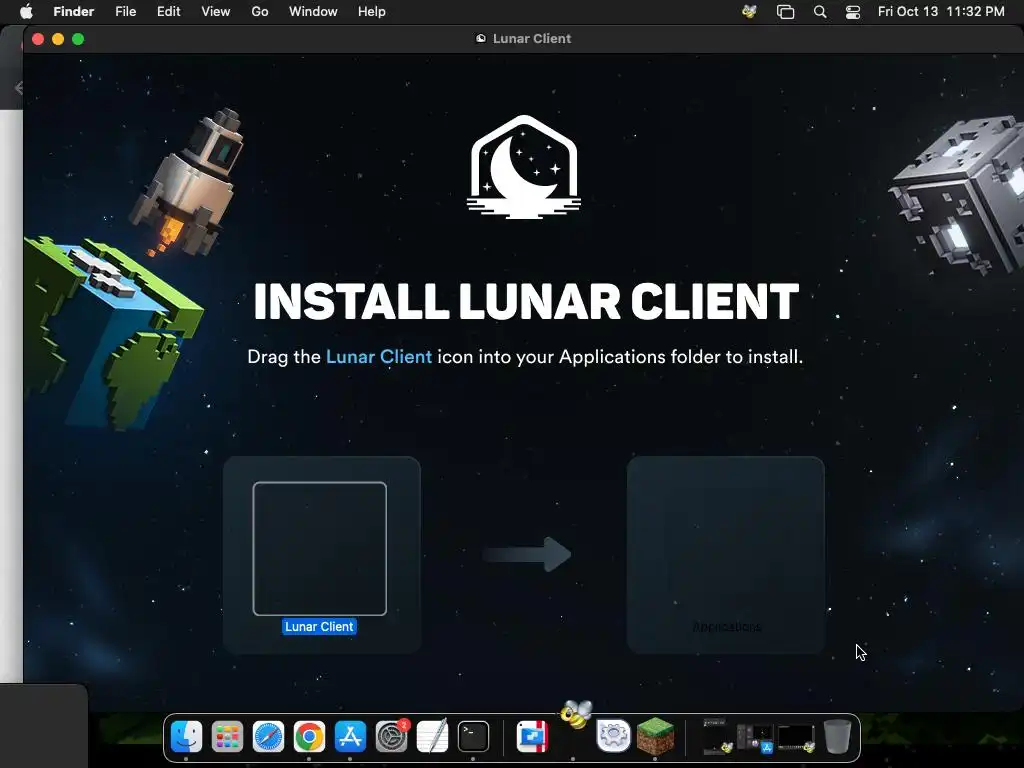Screen dimensions: 1024x768
Task: Open the Finder menu in menu bar
Action: click(73, 12)
